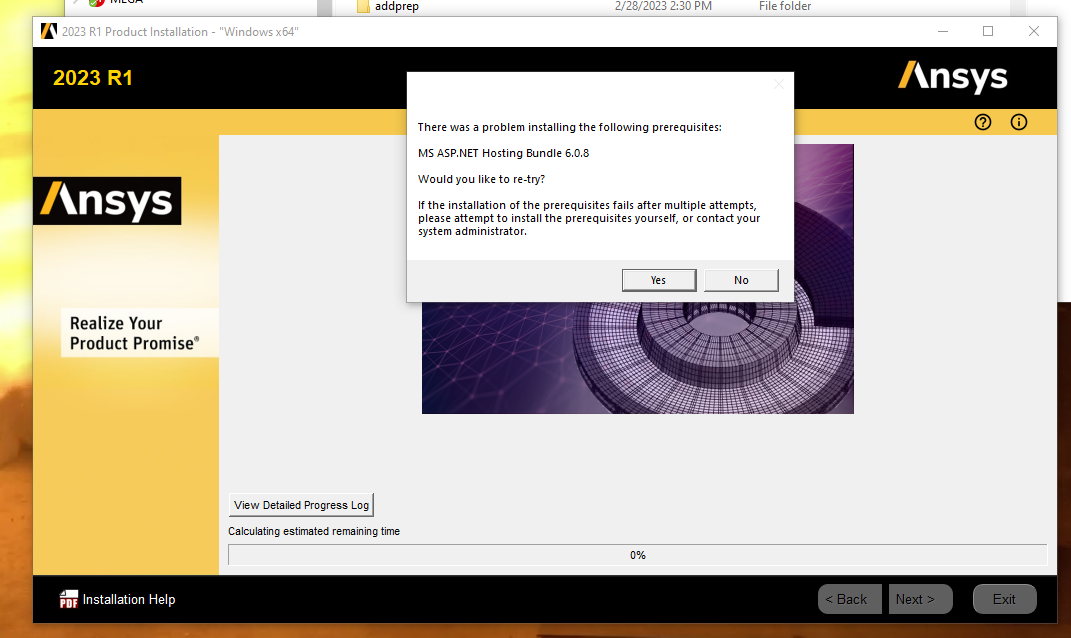This screenshot has width=1071, height=638.
Task: Click the Installation Help text link
Action: (129, 599)
